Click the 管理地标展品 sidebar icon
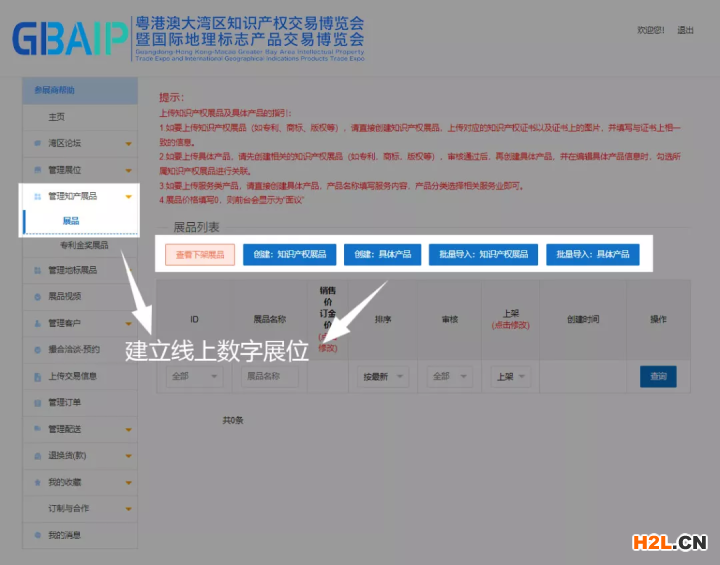 tap(38, 270)
